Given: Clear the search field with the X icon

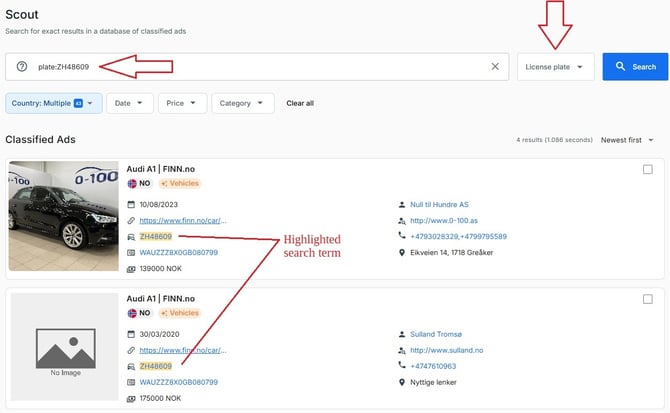Looking at the screenshot, I should coord(495,67).
